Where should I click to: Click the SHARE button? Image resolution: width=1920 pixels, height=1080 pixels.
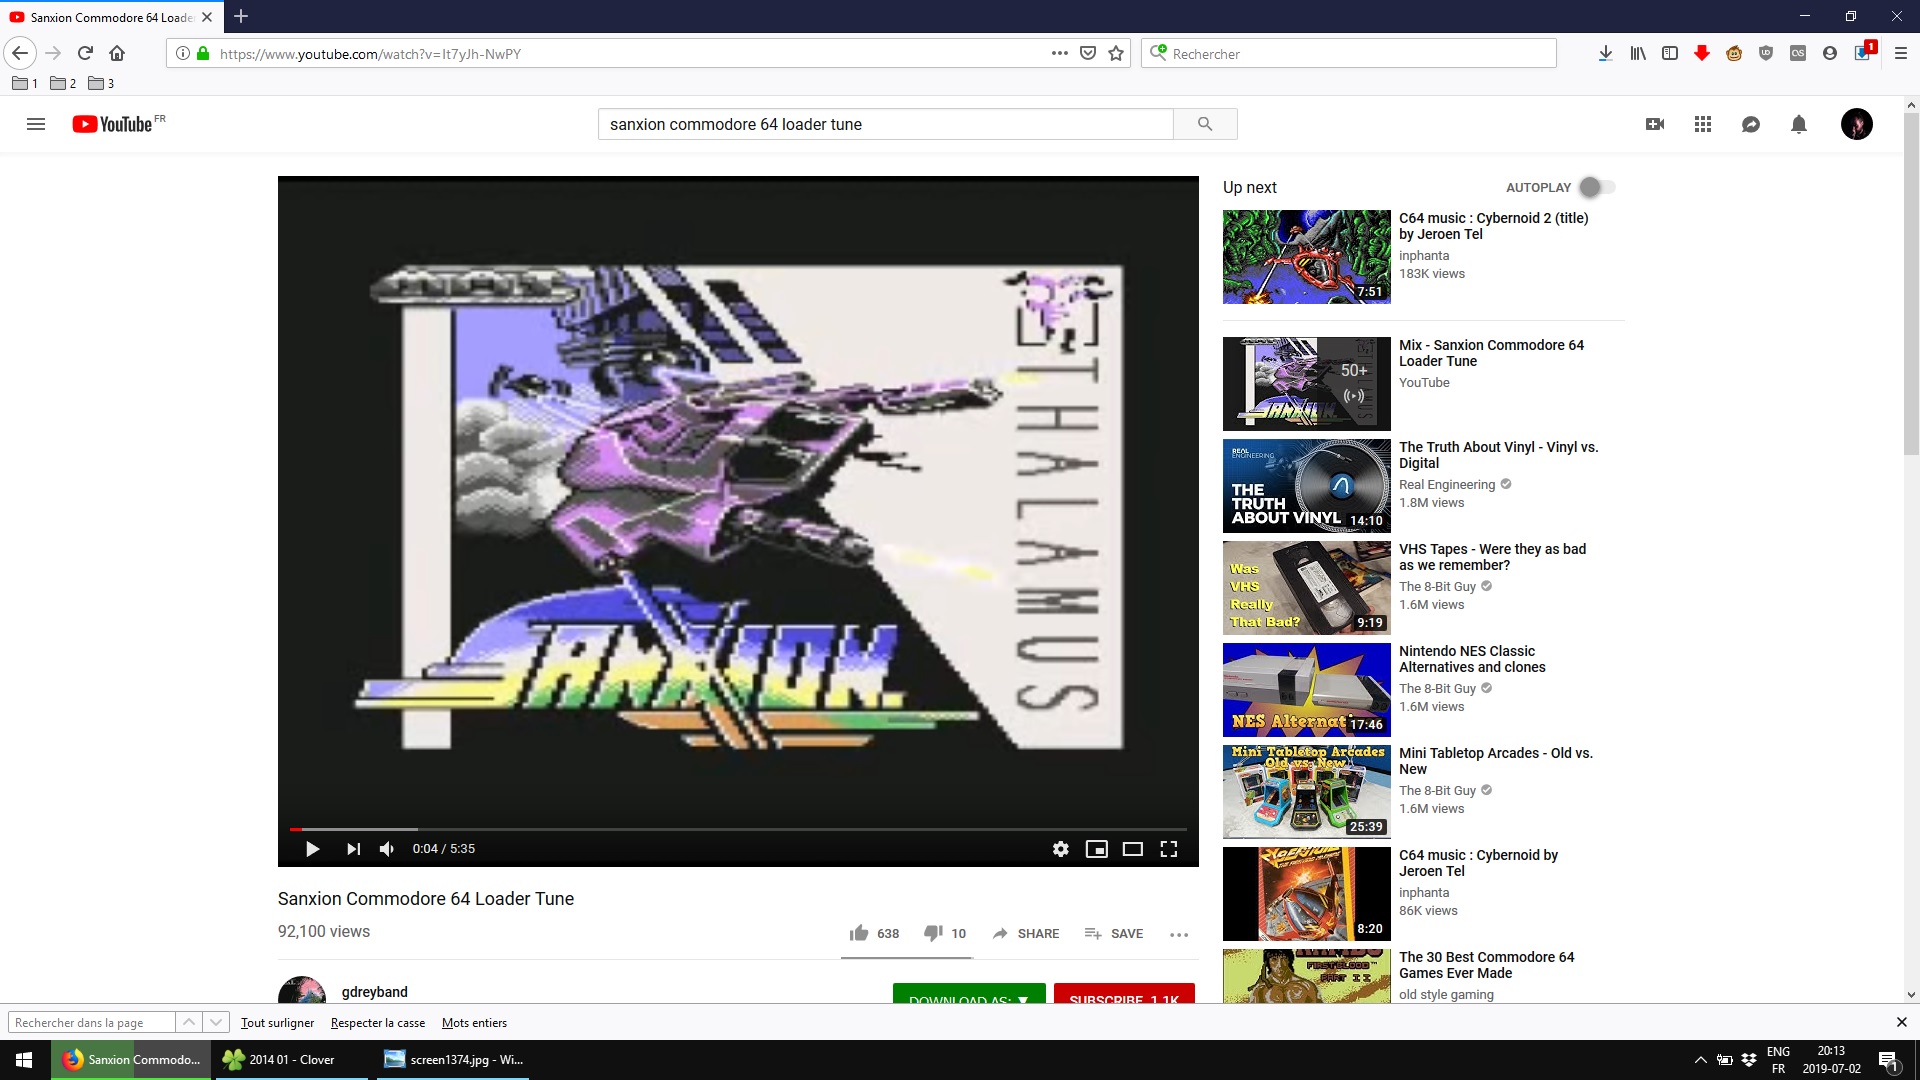click(x=1026, y=933)
